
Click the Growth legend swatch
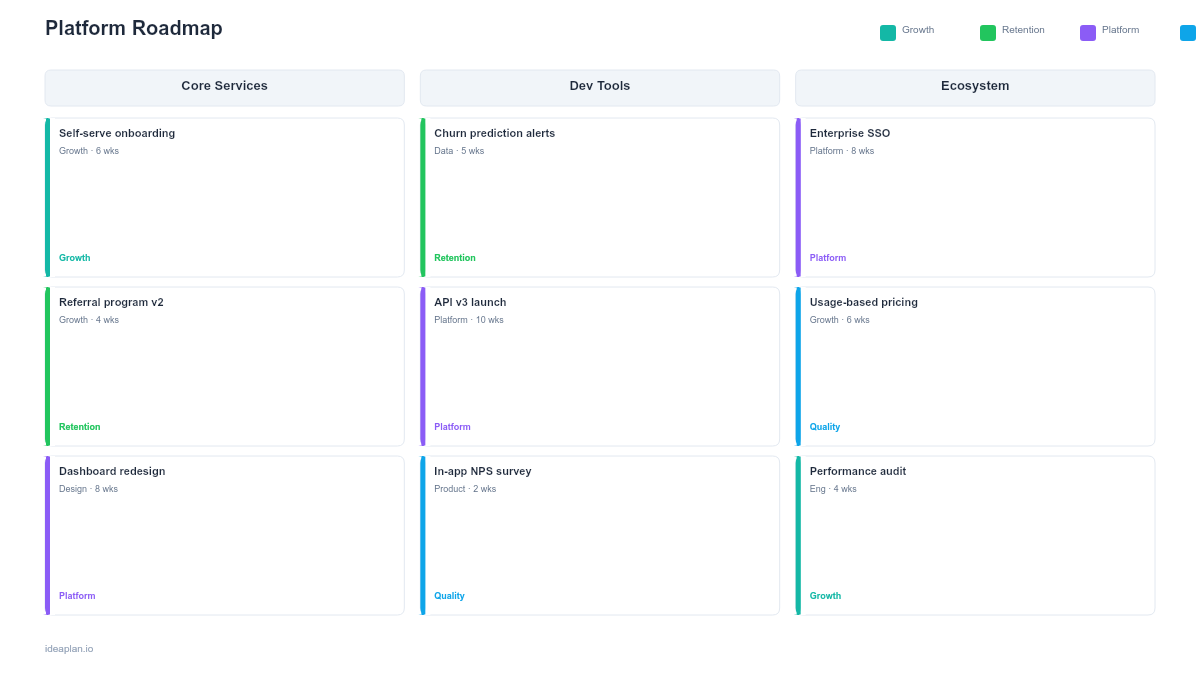click(x=886, y=32)
